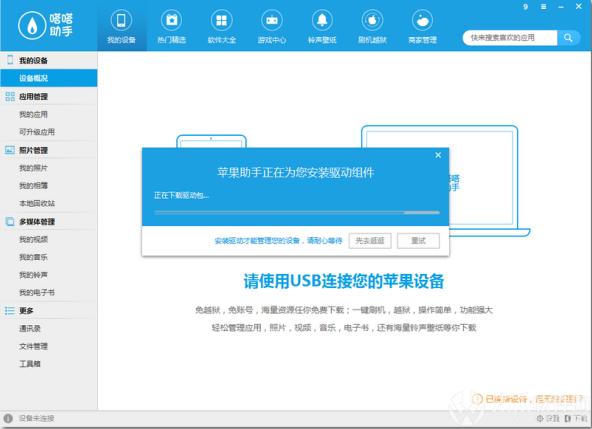This screenshot has height=429, width=592.
Task: Open the 软件大全 grid icon
Action: [222, 20]
